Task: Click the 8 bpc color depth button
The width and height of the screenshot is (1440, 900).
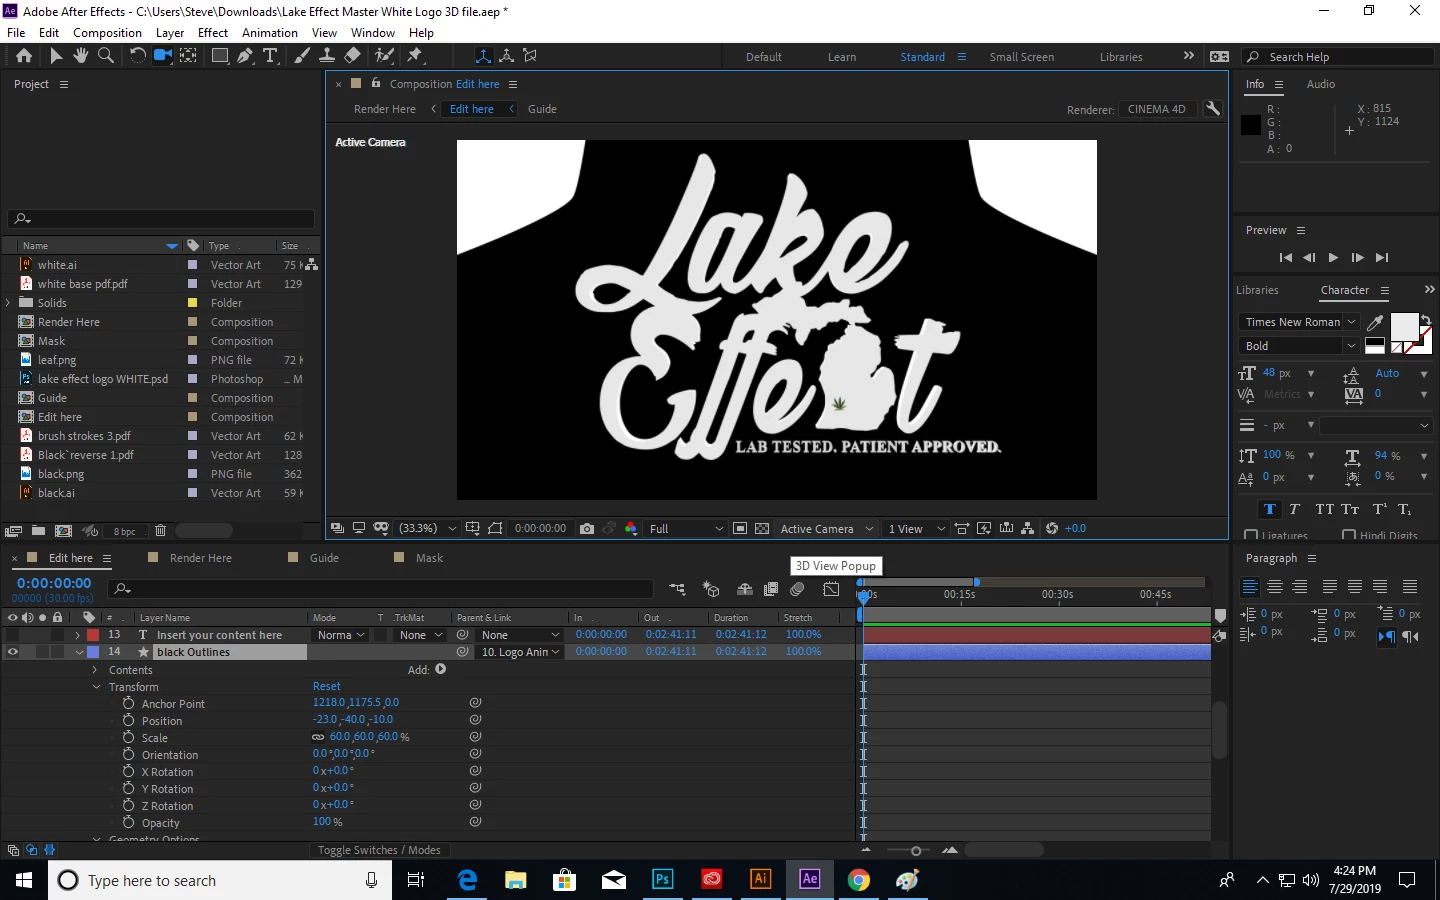Action: tap(124, 531)
